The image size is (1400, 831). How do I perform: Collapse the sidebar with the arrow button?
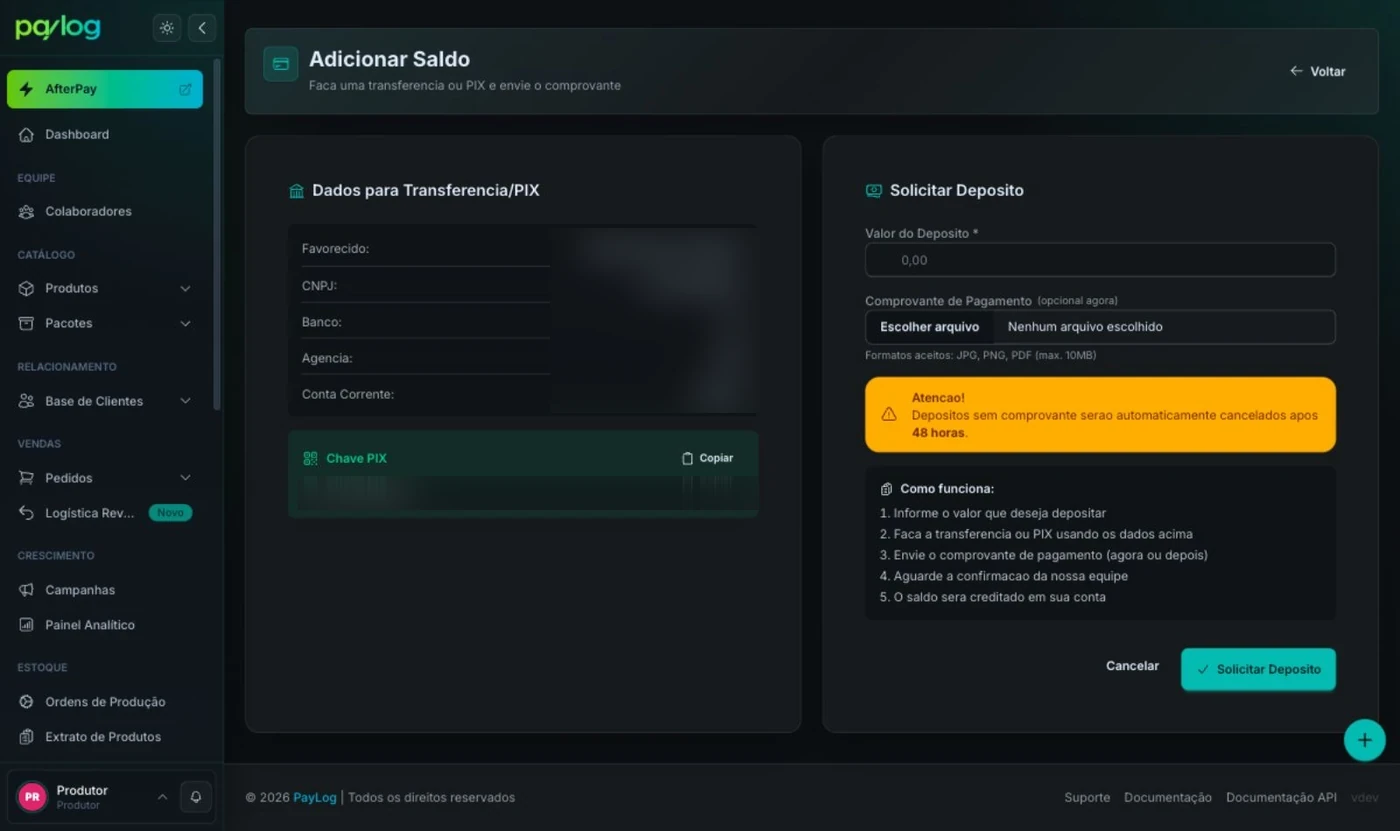point(202,28)
